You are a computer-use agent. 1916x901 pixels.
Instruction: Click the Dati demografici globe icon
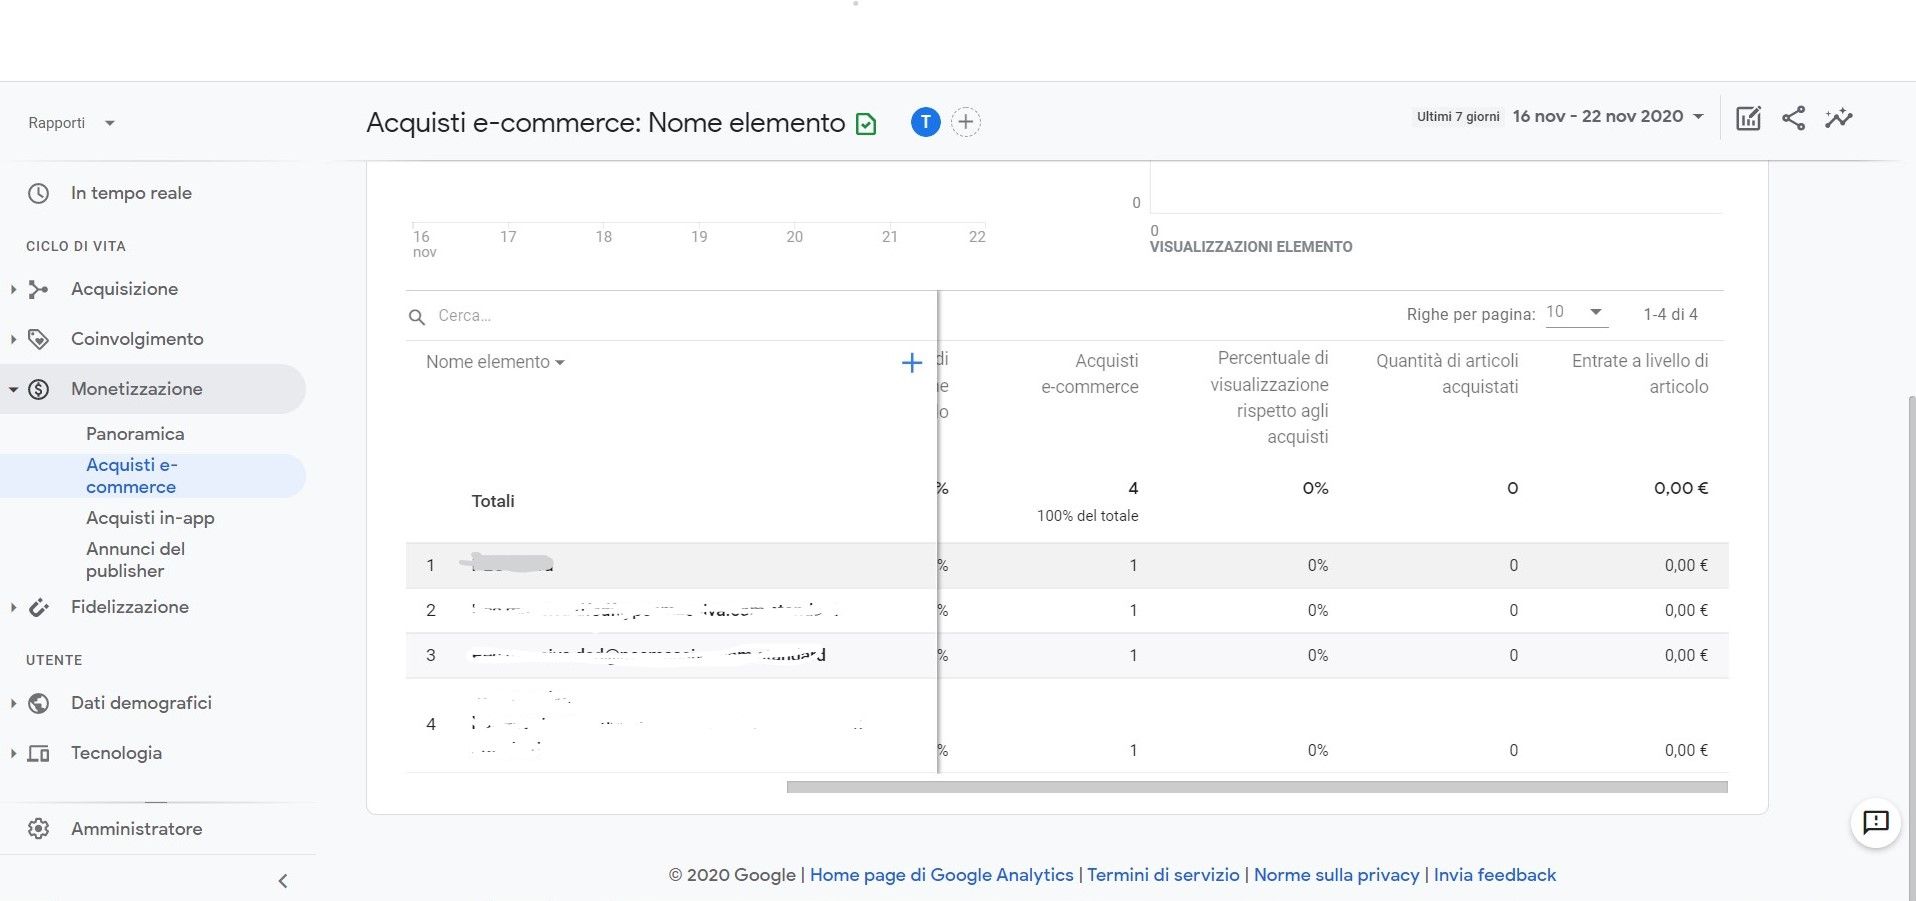click(38, 703)
